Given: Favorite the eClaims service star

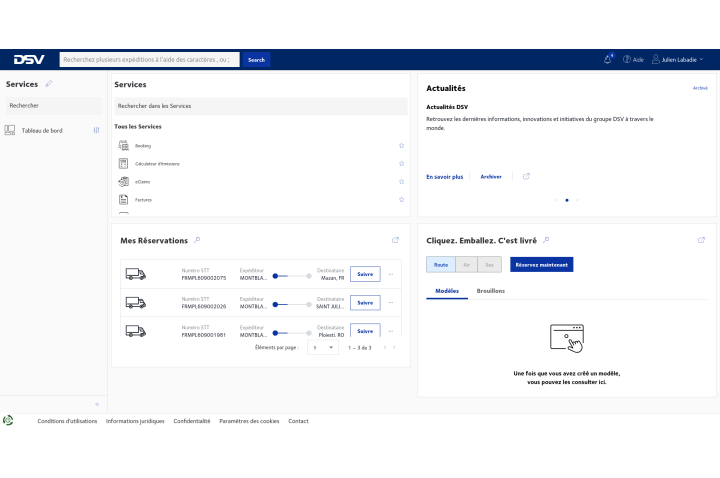Looking at the screenshot, I should click(401, 181).
